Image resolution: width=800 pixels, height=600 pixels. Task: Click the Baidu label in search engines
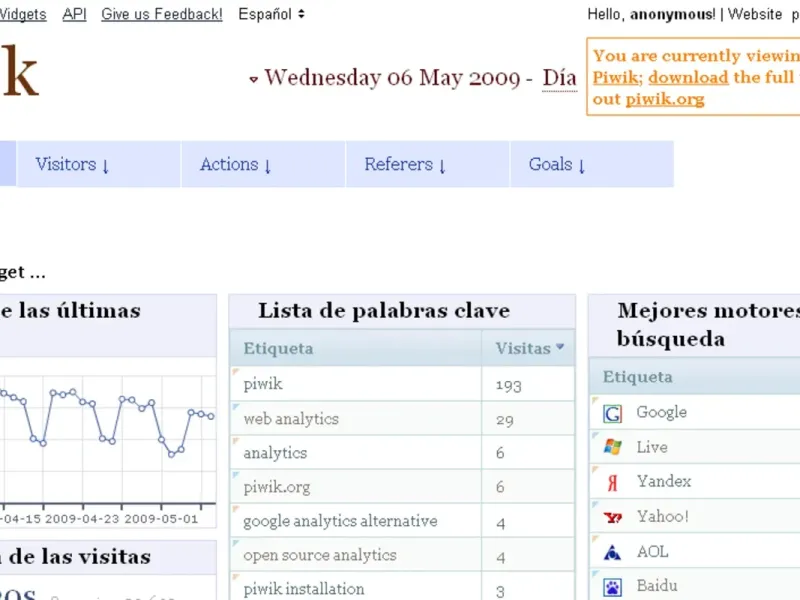point(657,586)
